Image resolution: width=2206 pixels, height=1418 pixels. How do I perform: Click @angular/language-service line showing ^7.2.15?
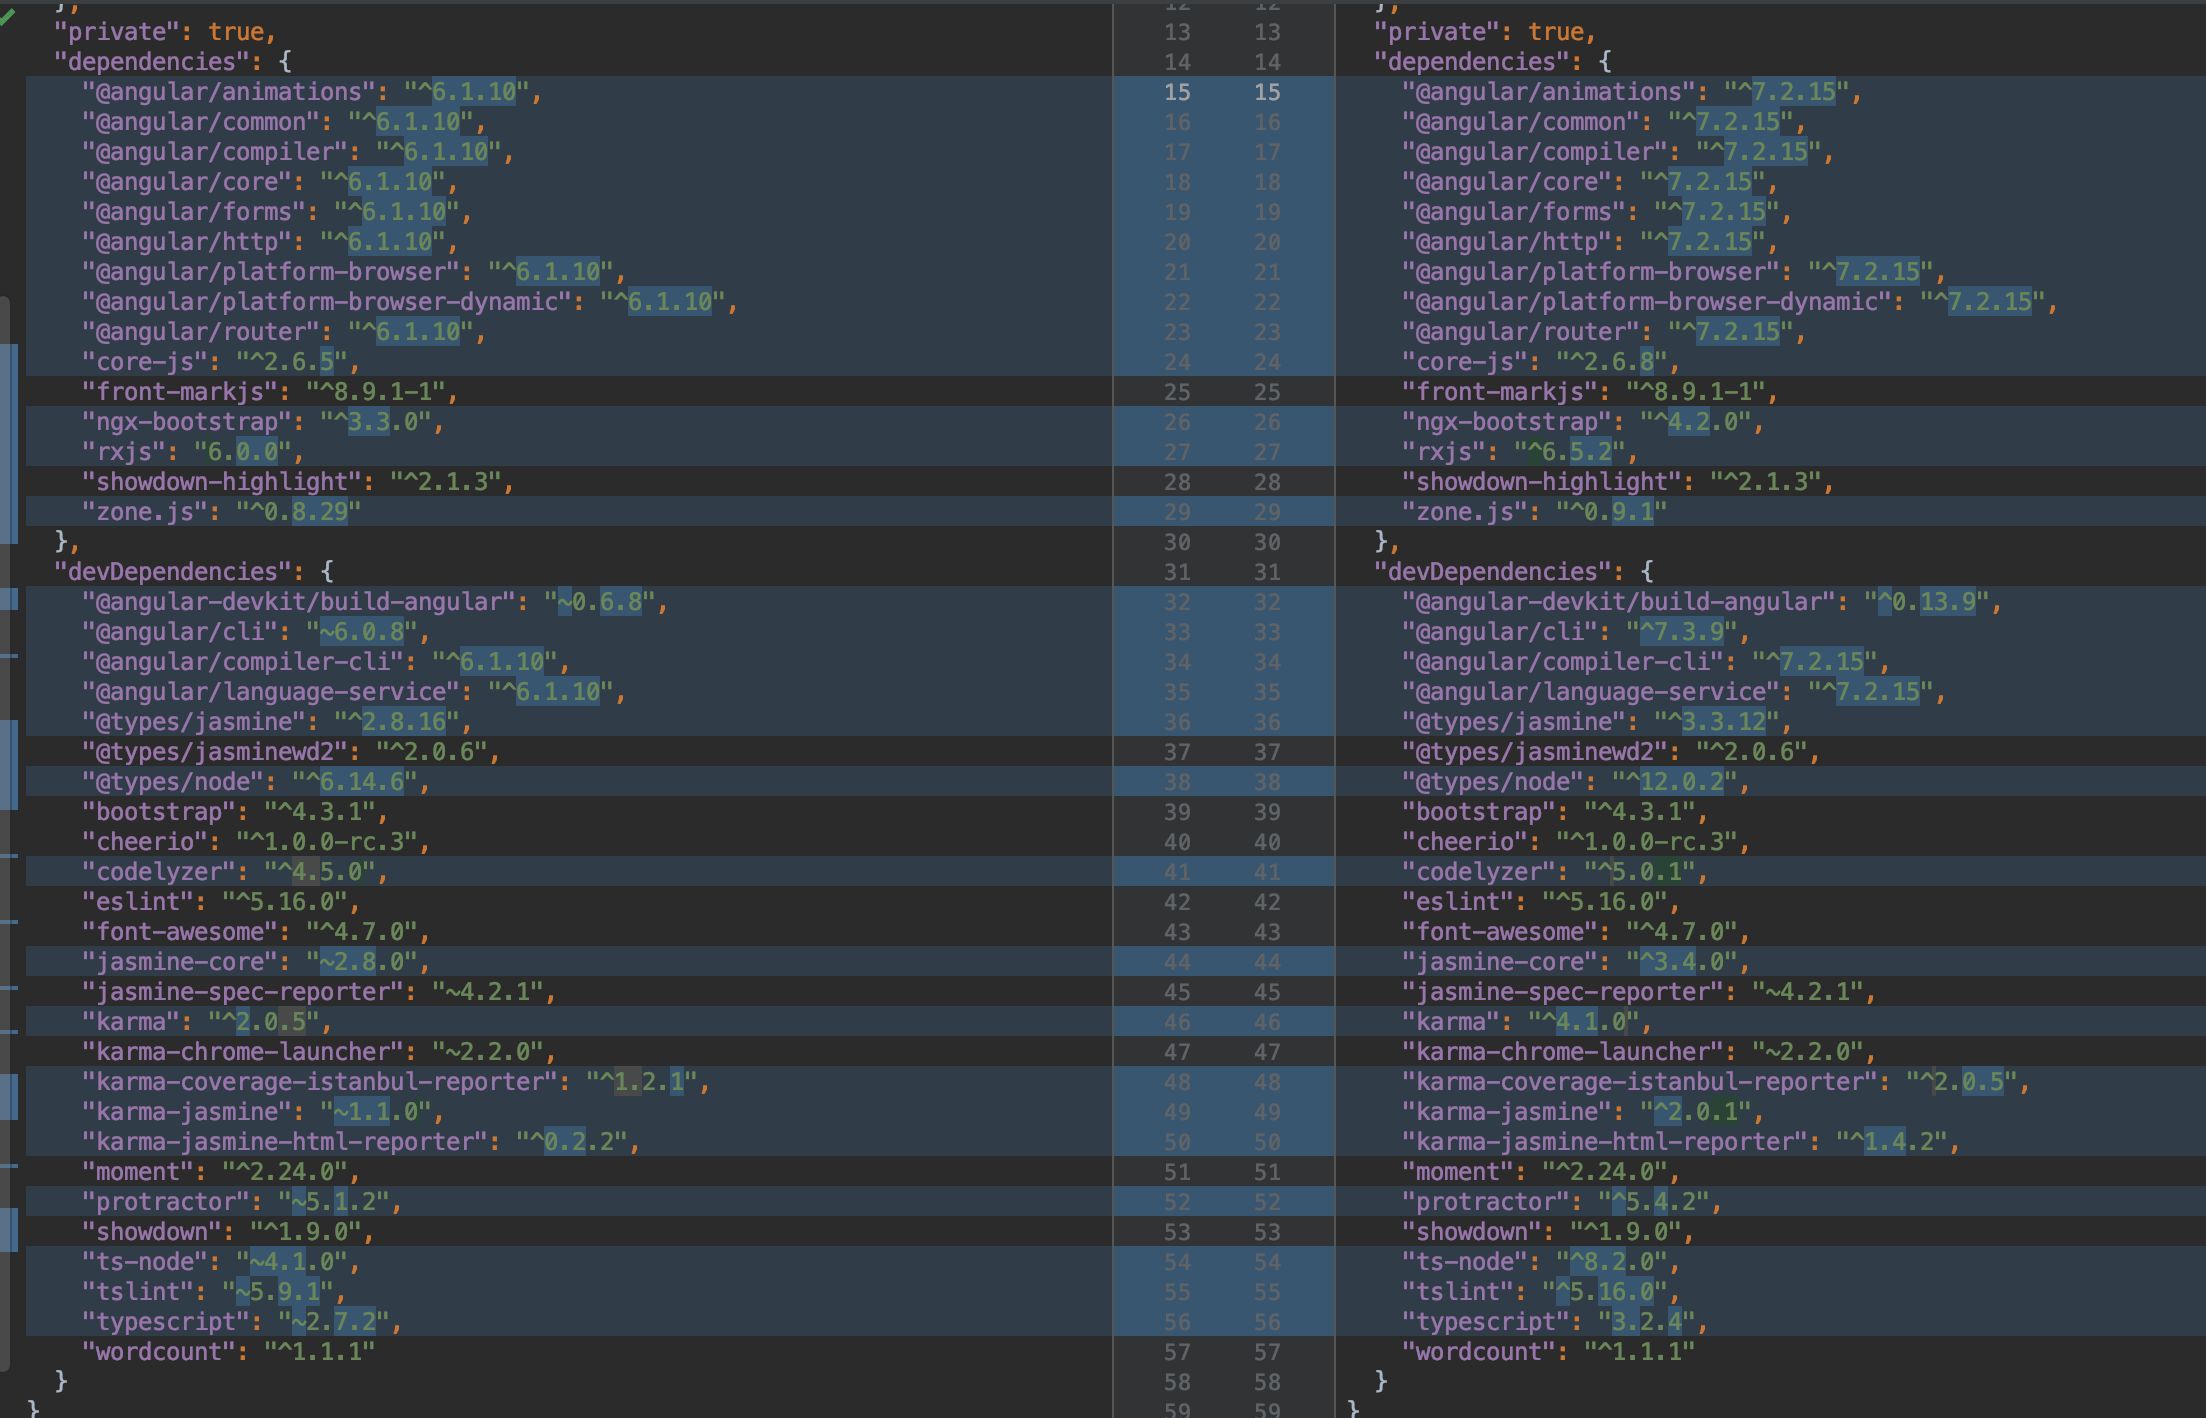point(1674,692)
